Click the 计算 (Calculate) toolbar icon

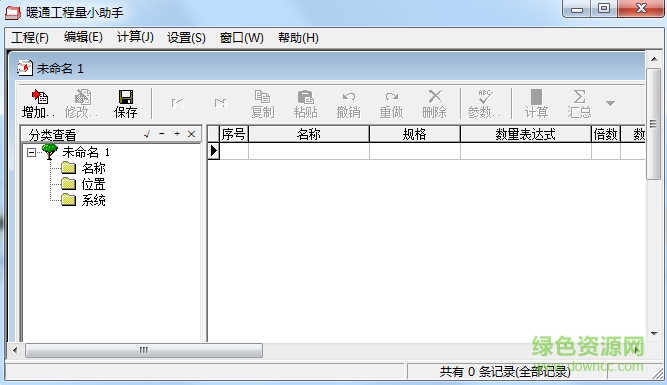pyautogui.click(x=536, y=103)
